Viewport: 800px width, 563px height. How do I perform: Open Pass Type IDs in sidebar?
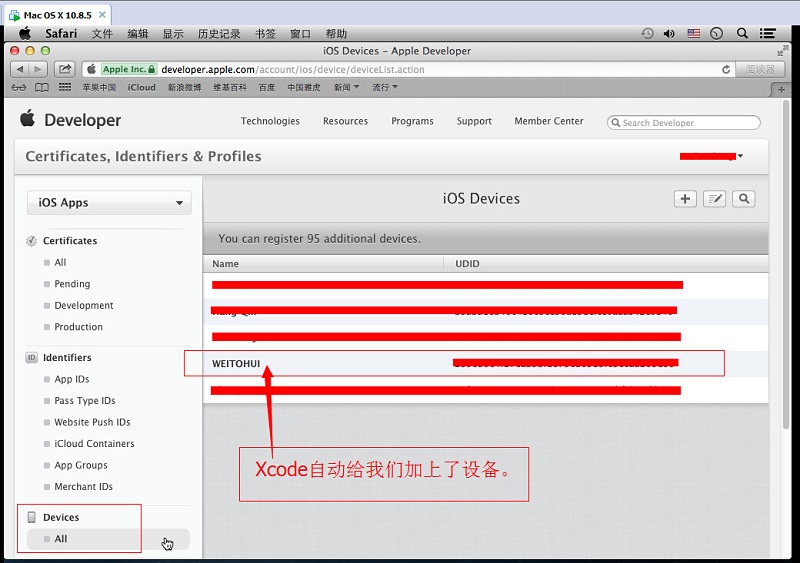[x=85, y=401]
